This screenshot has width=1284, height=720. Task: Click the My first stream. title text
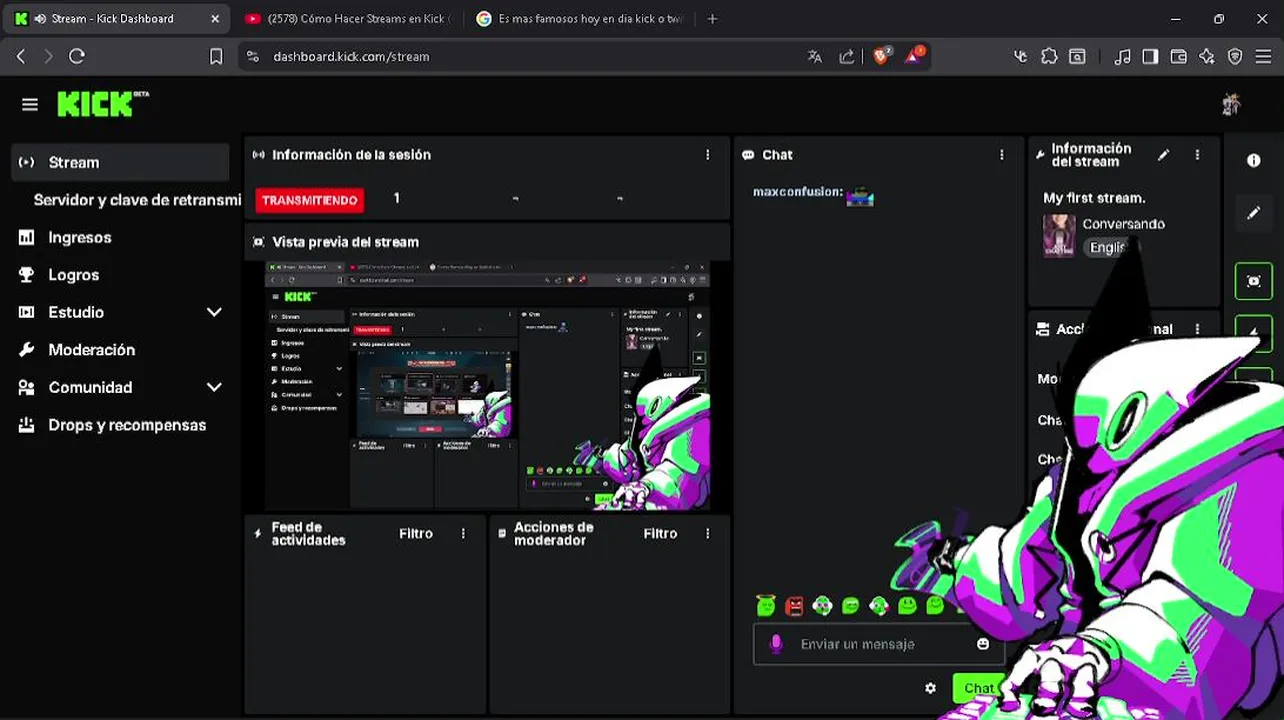[1094, 198]
